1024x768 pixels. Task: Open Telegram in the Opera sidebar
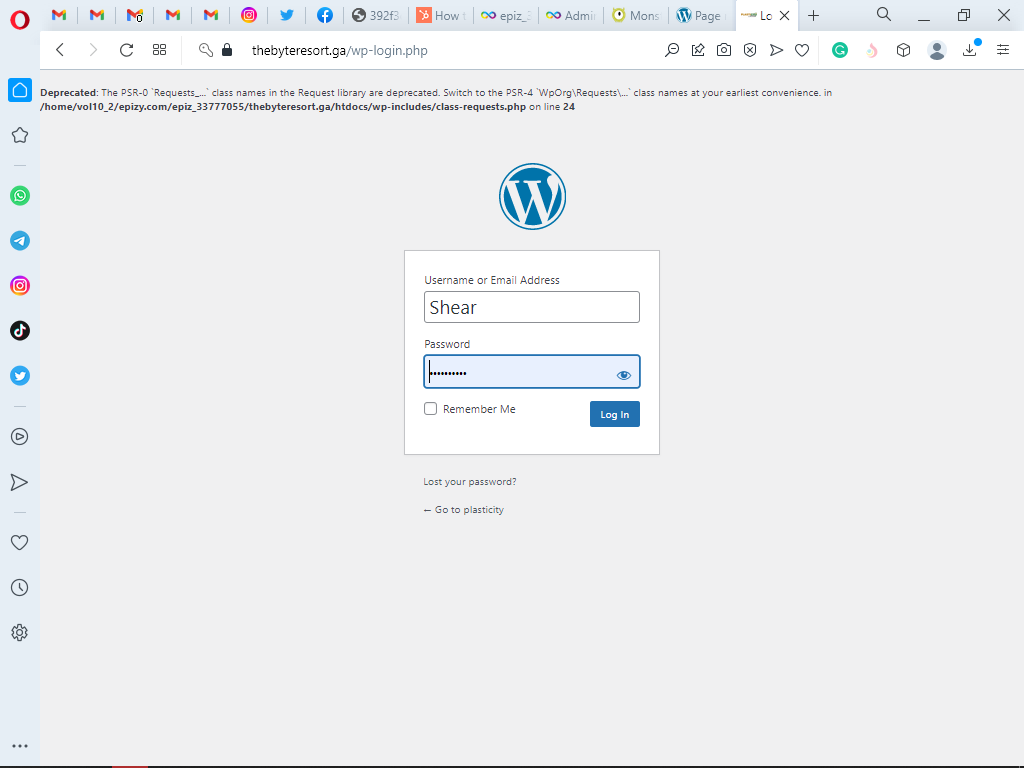click(x=20, y=241)
